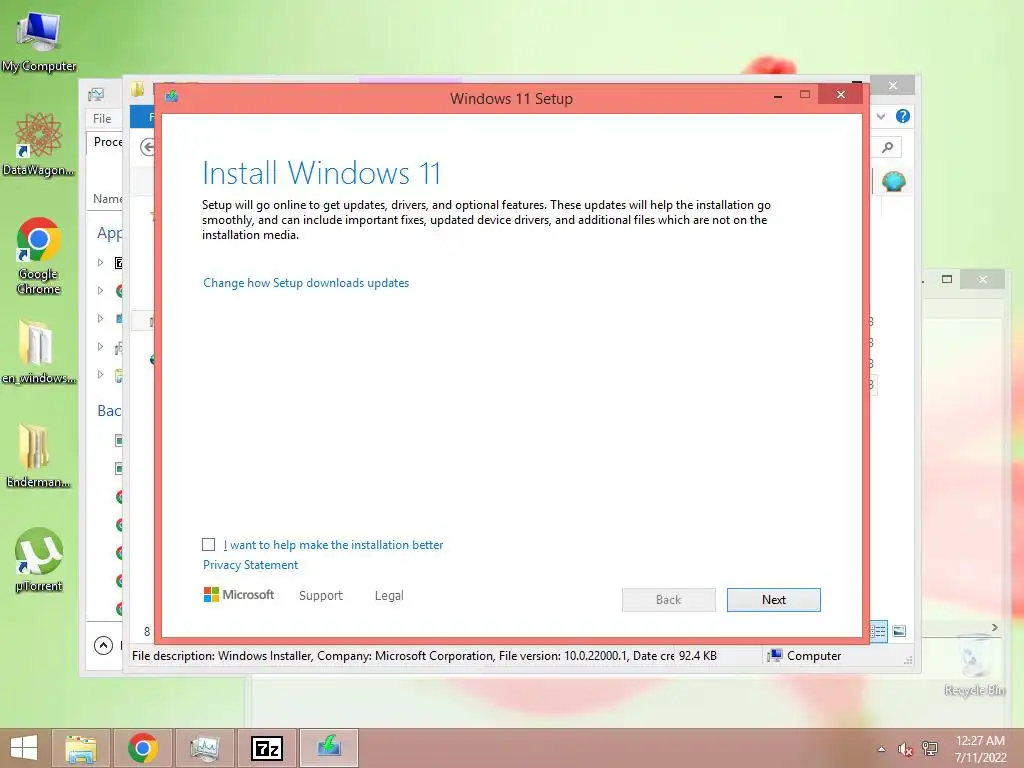Minimize the Windows 11 Setup window
1024x768 pixels.
(x=778, y=96)
